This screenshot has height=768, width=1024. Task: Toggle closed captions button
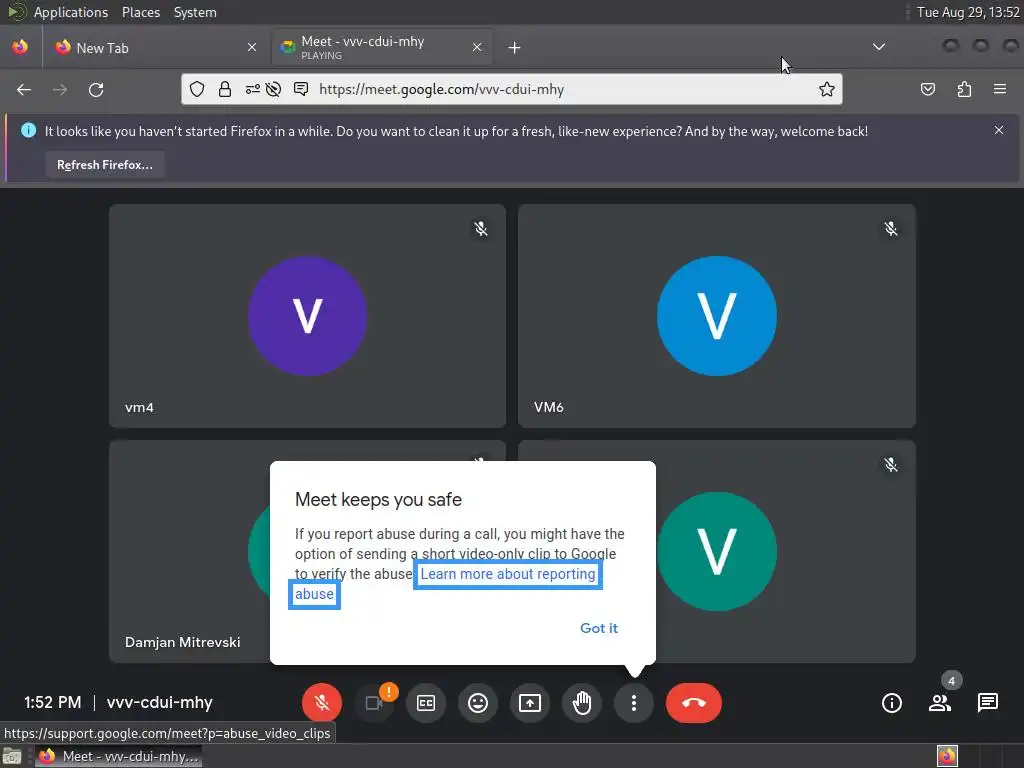[x=426, y=703]
